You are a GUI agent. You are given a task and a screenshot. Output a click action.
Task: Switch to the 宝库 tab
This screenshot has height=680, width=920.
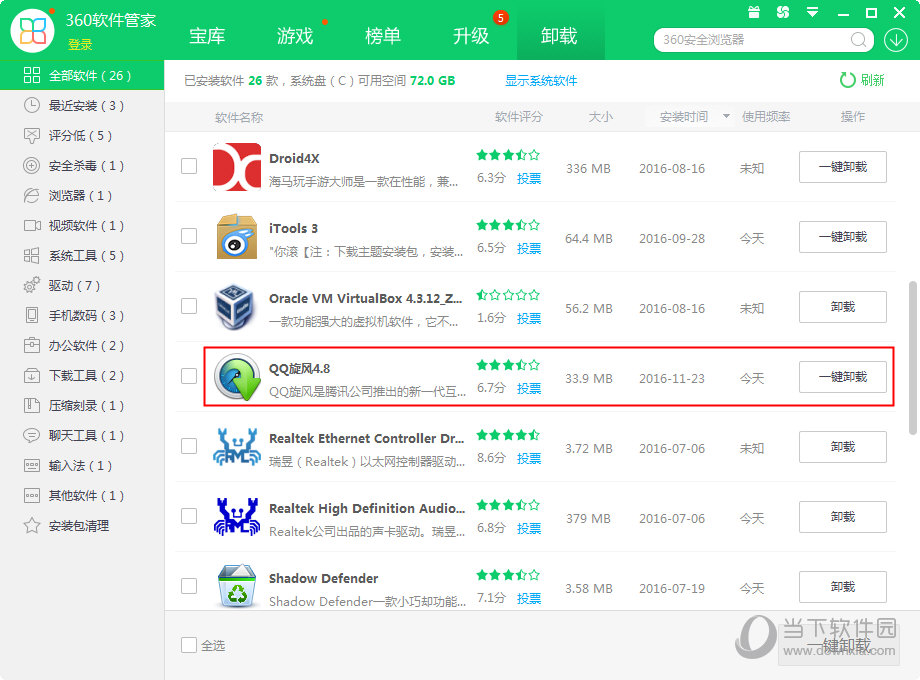206,35
